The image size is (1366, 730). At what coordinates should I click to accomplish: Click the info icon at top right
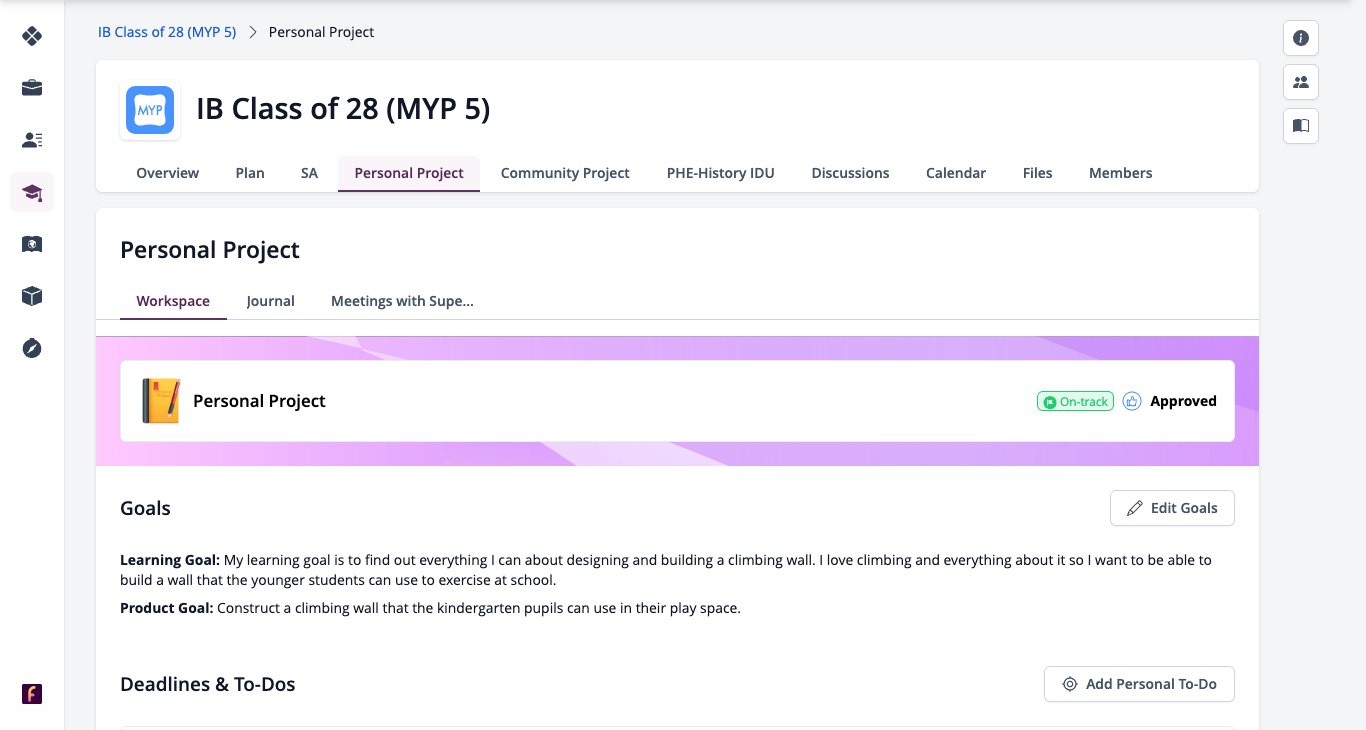(x=1301, y=38)
